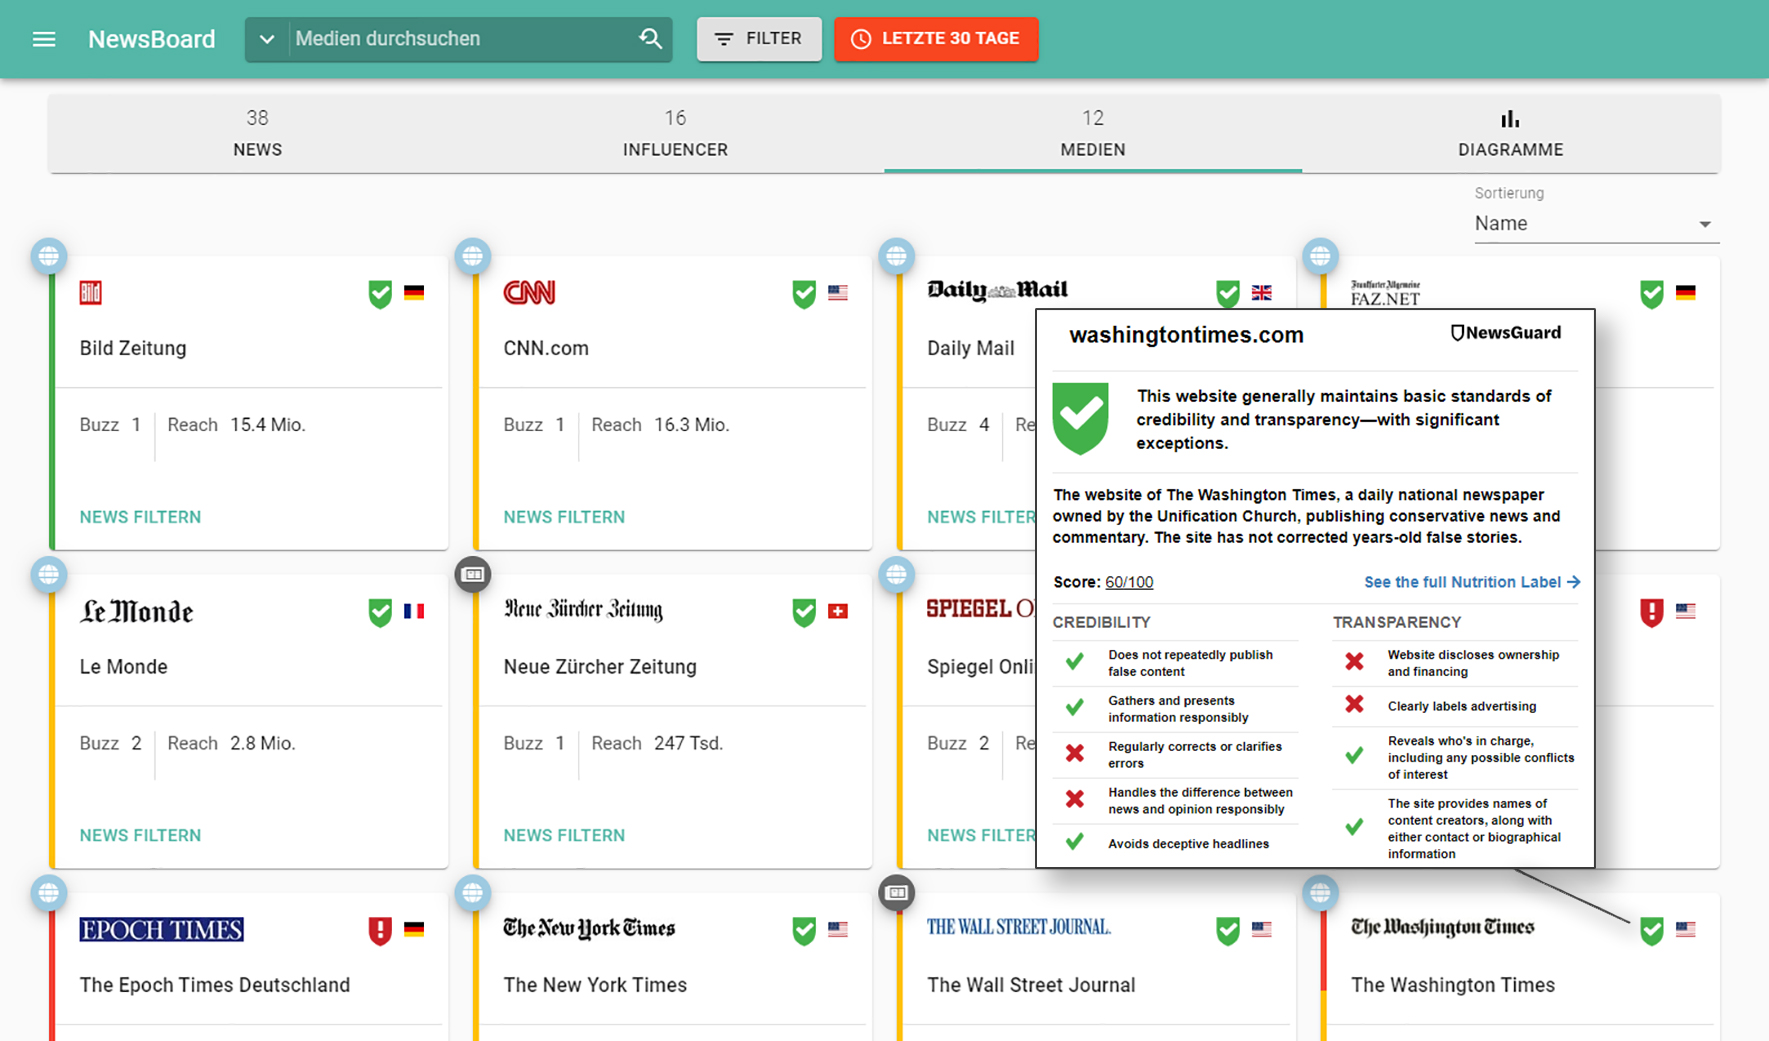This screenshot has height=1041, width=1769.
Task: Click the French flag on Le Monde card
Action: click(414, 611)
